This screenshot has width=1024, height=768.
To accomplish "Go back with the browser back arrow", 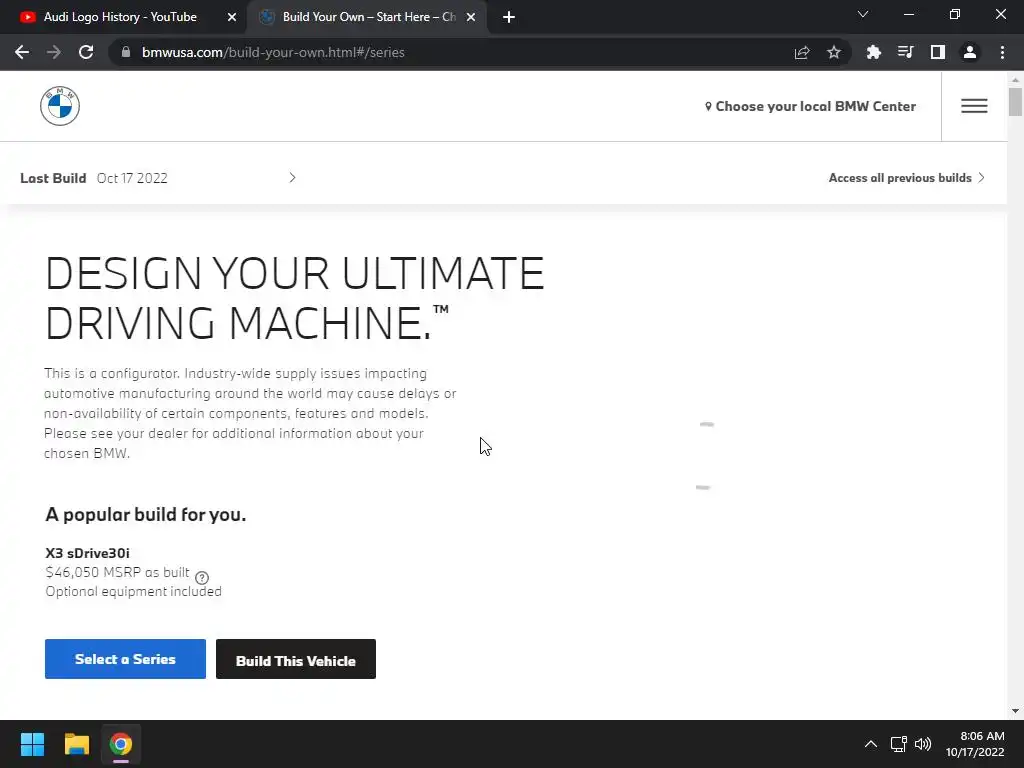I will point(22,52).
